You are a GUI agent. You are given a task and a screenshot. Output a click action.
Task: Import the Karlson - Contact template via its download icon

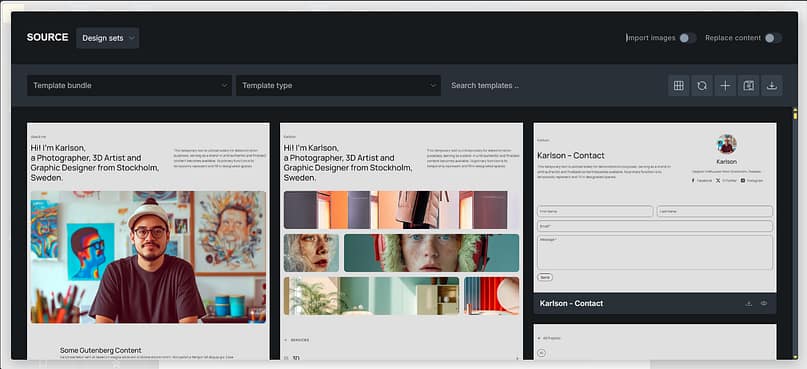click(749, 304)
